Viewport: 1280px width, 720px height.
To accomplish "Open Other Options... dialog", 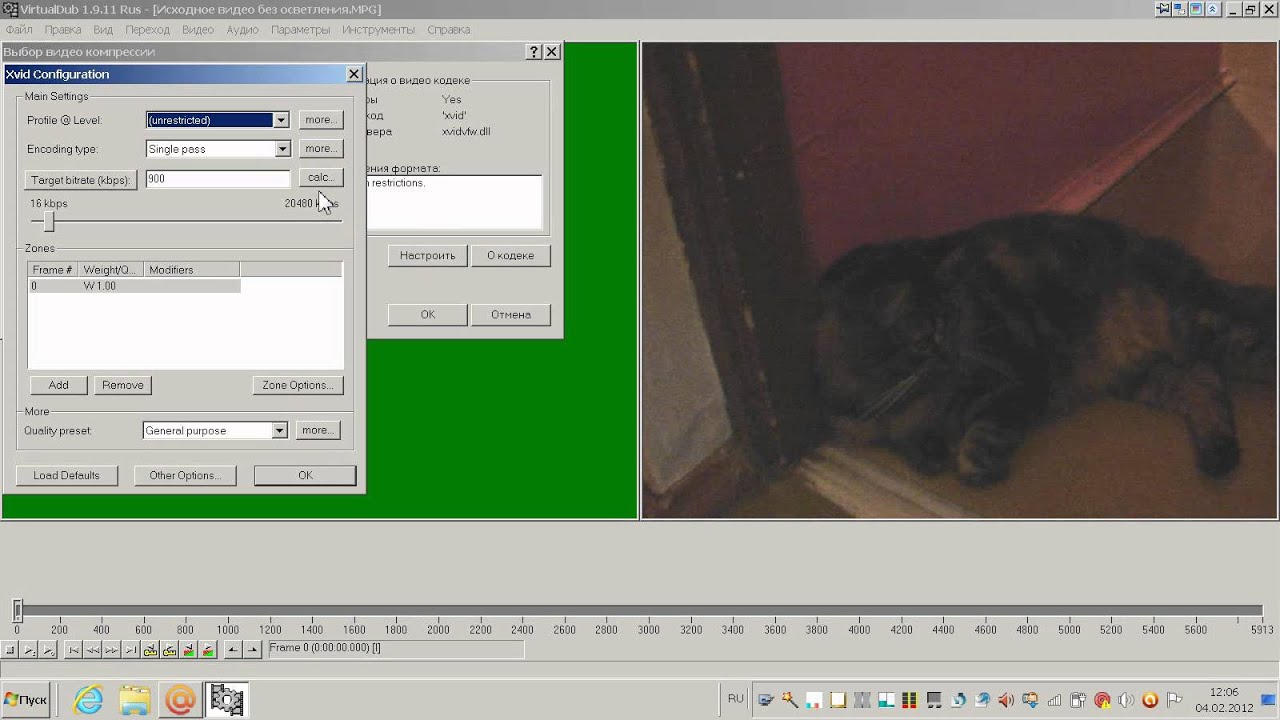I will 185,475.
